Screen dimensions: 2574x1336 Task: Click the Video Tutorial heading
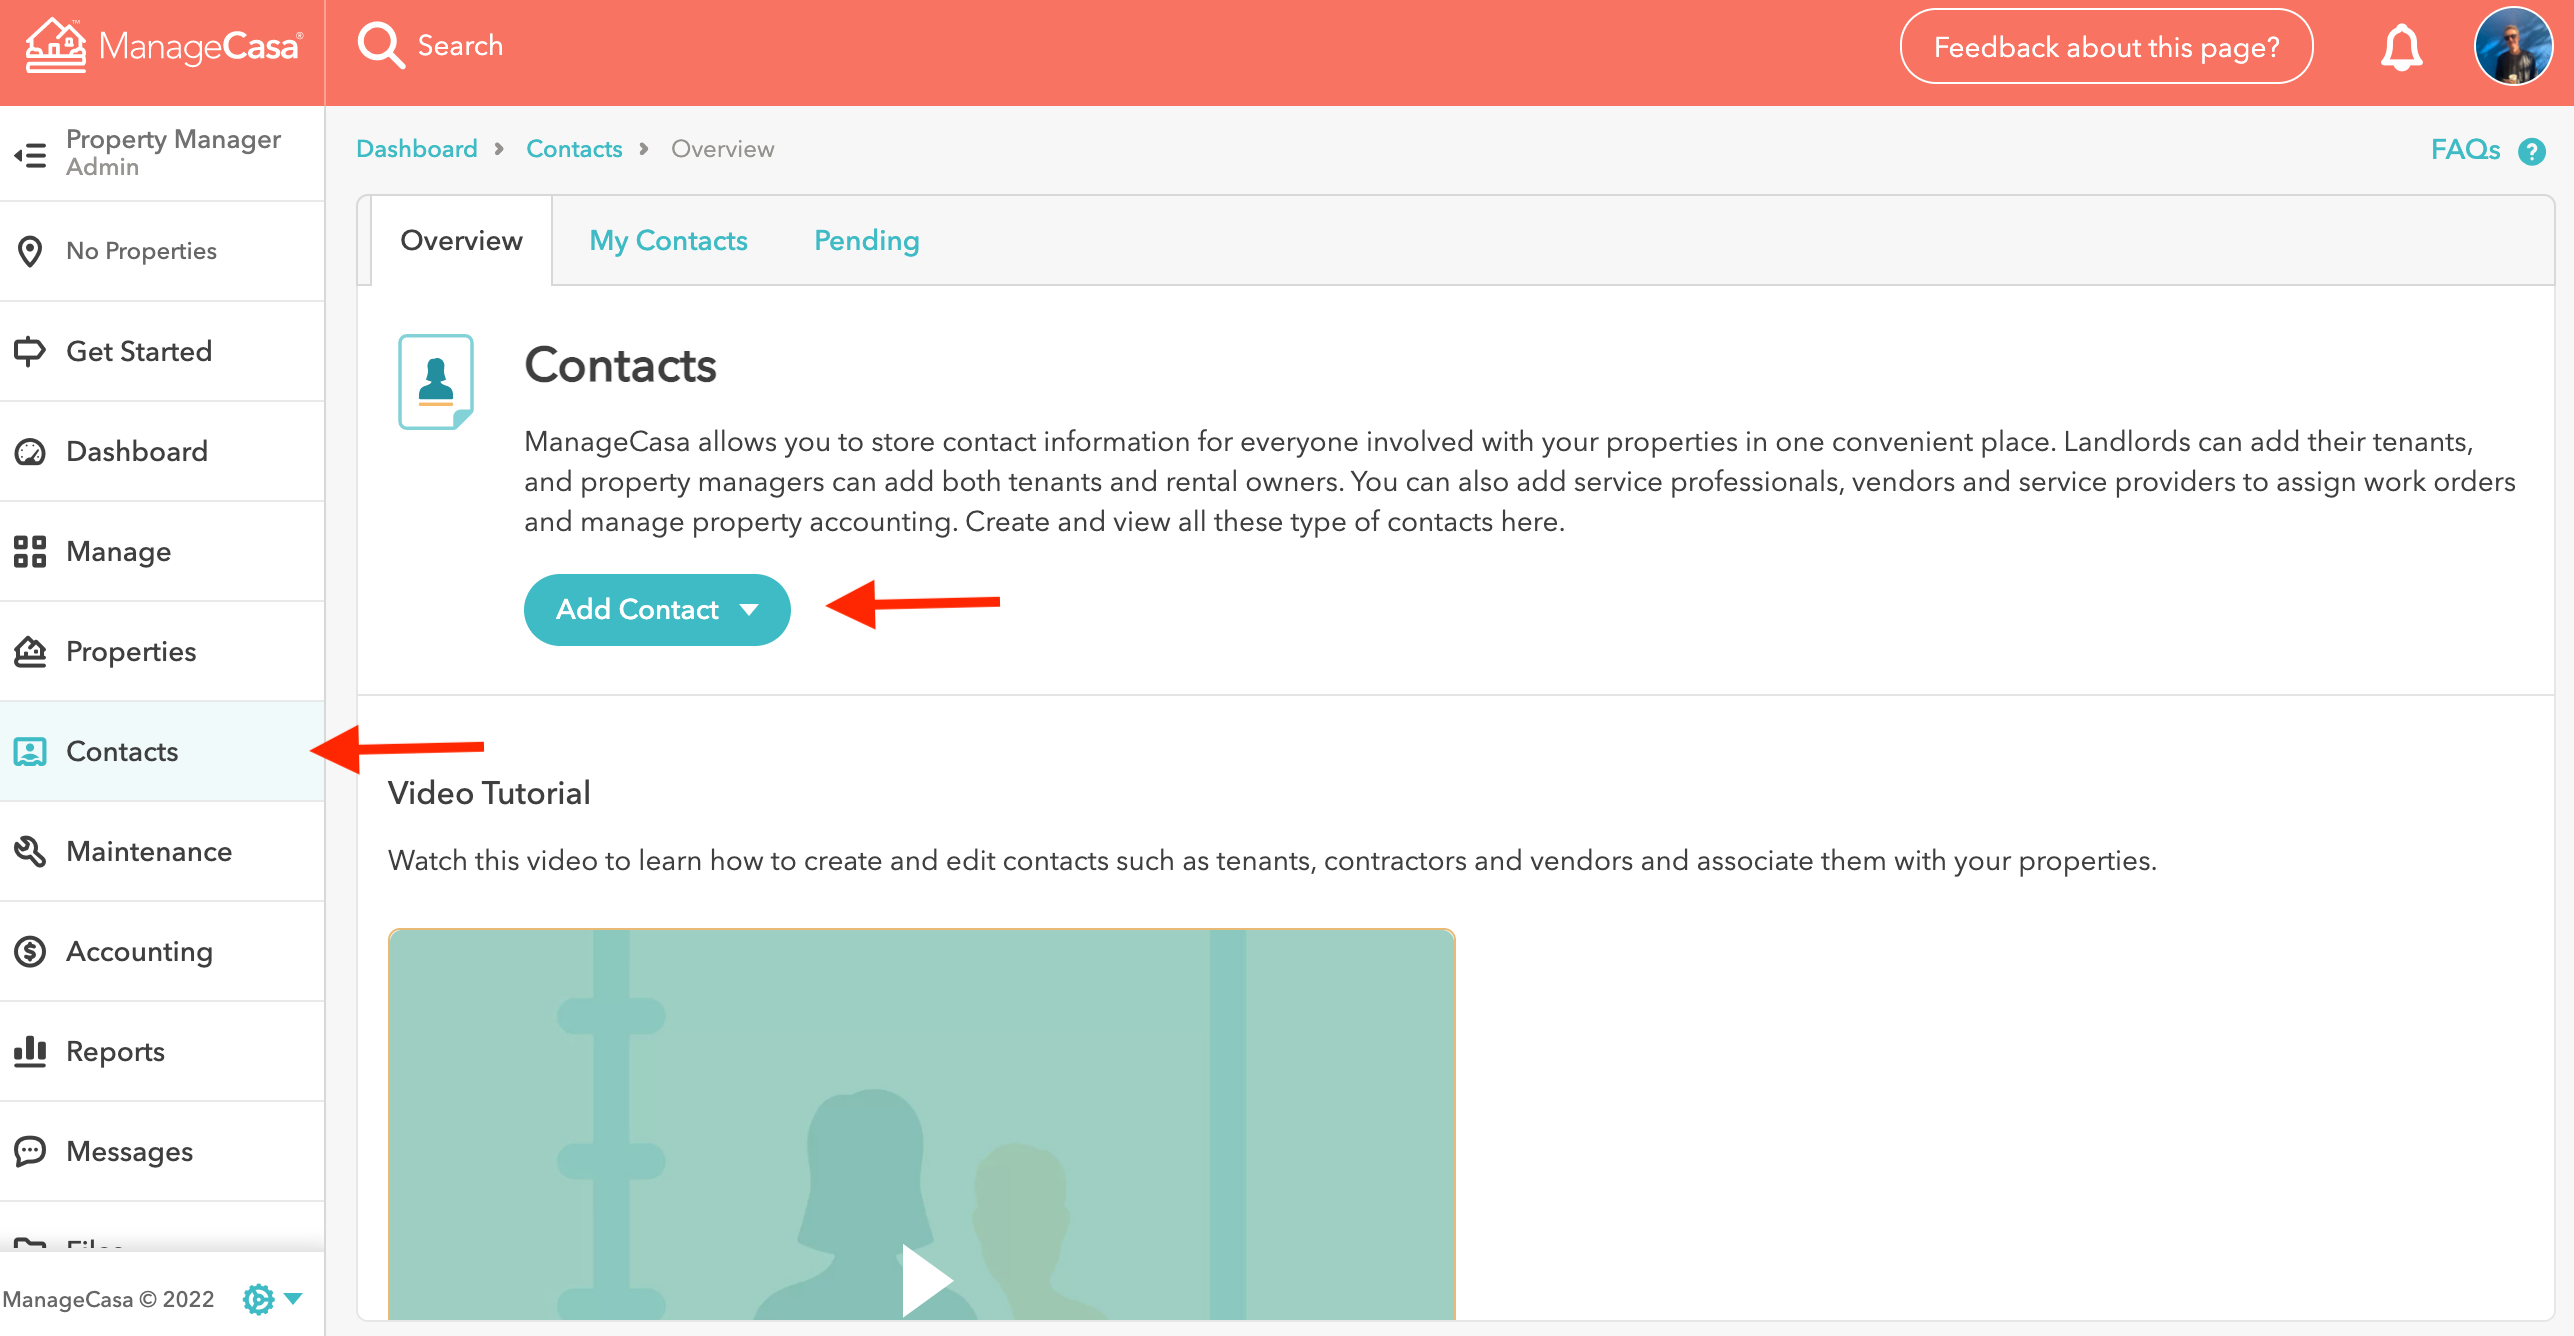coord(489,793)
